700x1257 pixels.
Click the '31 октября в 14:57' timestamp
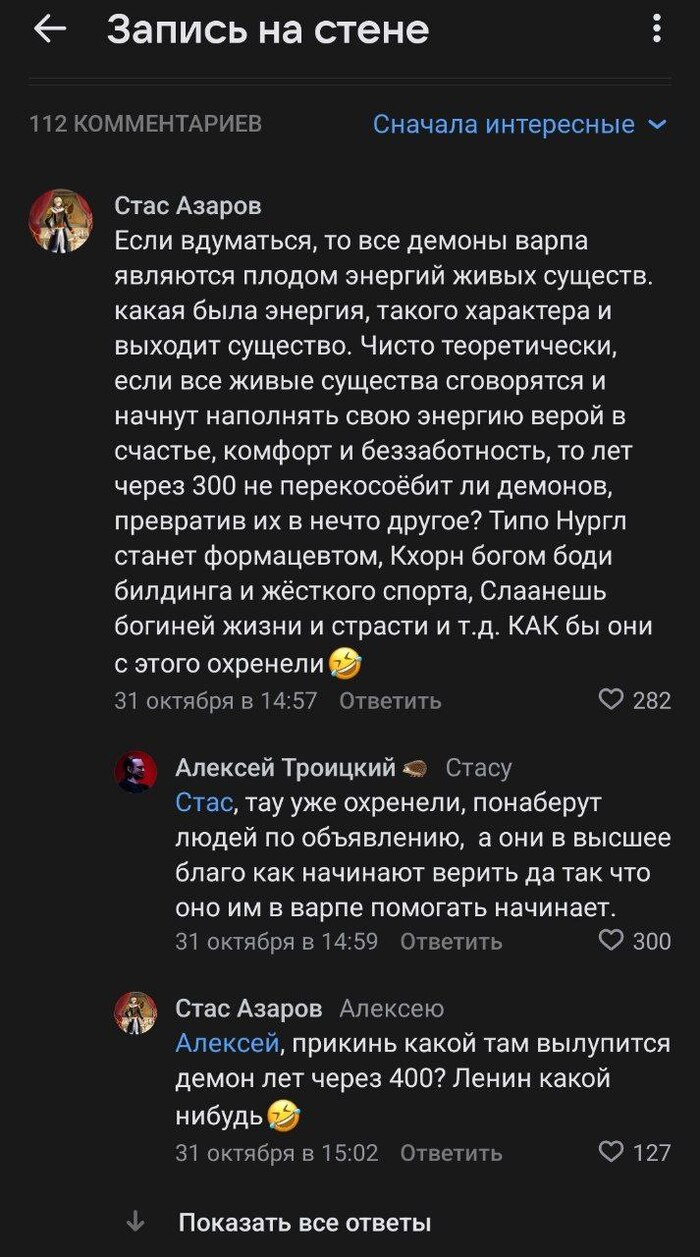(x=216, y=701)
